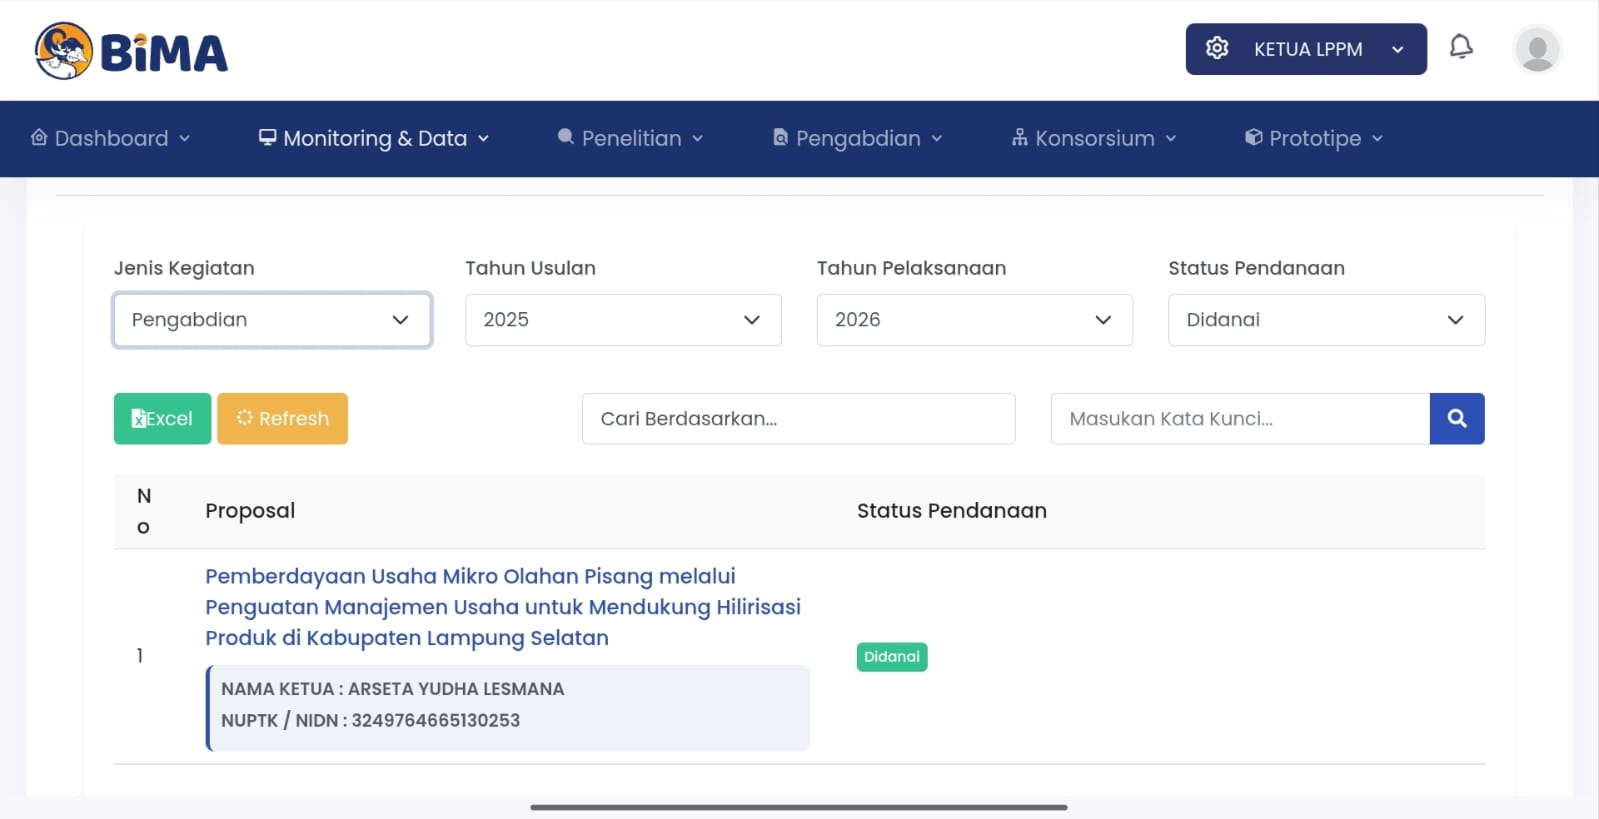Change the Tahun Usulan selection
Image resolution: width=1599 pixels, height=819 pixels.
(623, 320)
